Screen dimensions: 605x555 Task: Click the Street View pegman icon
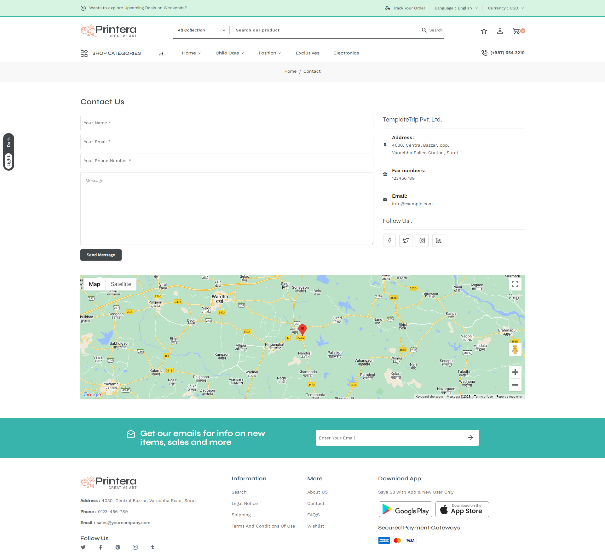click(515, 349)
